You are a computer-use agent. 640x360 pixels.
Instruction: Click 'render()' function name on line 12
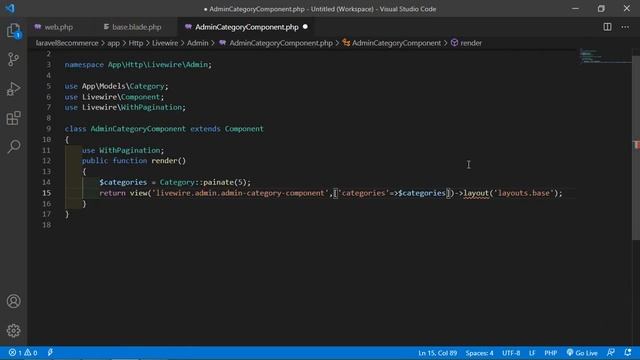tap(169, 161)
